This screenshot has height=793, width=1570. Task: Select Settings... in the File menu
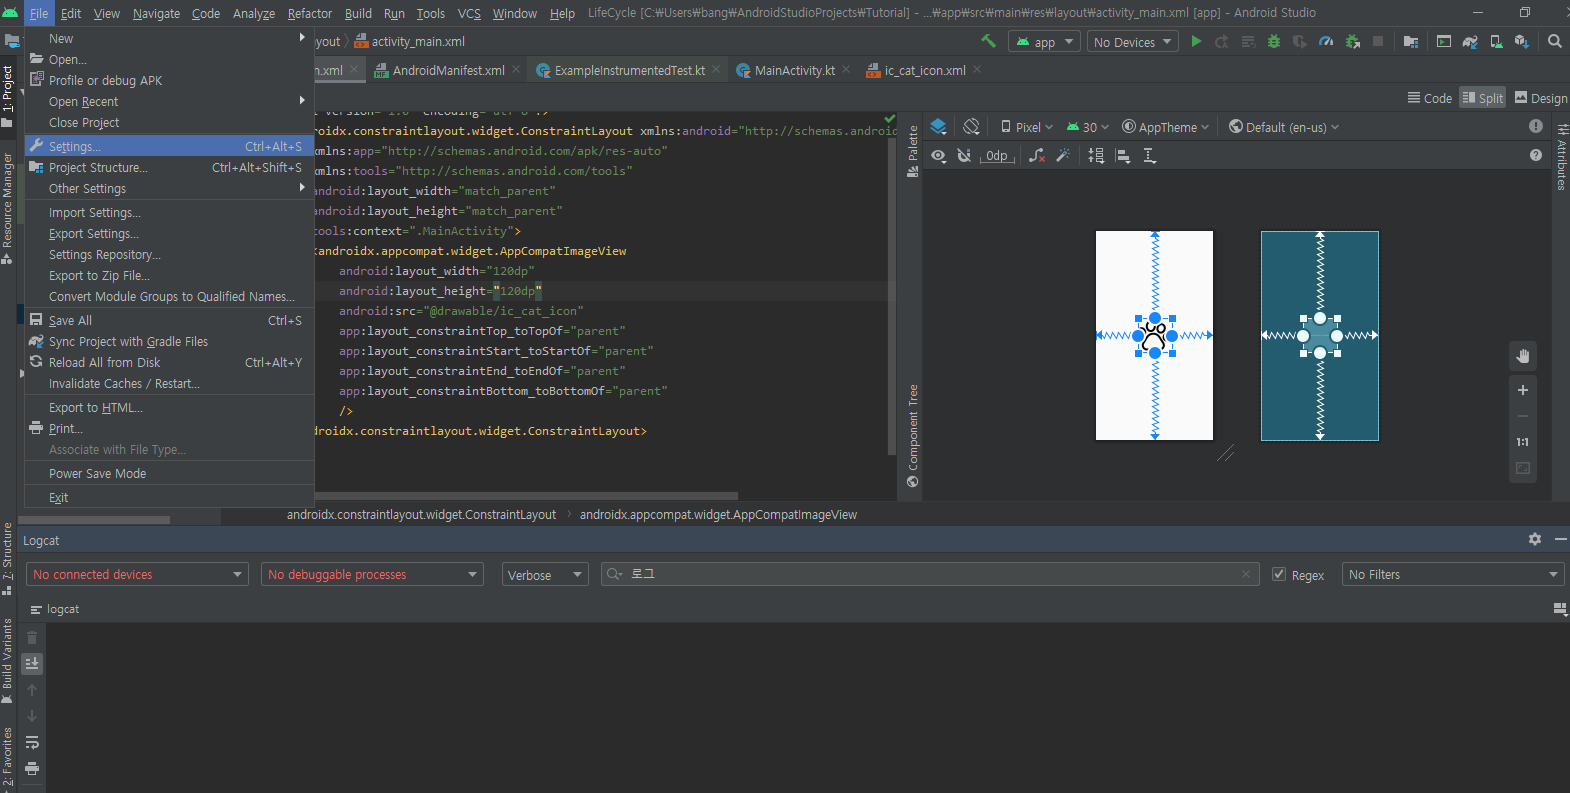coord(169,146)
